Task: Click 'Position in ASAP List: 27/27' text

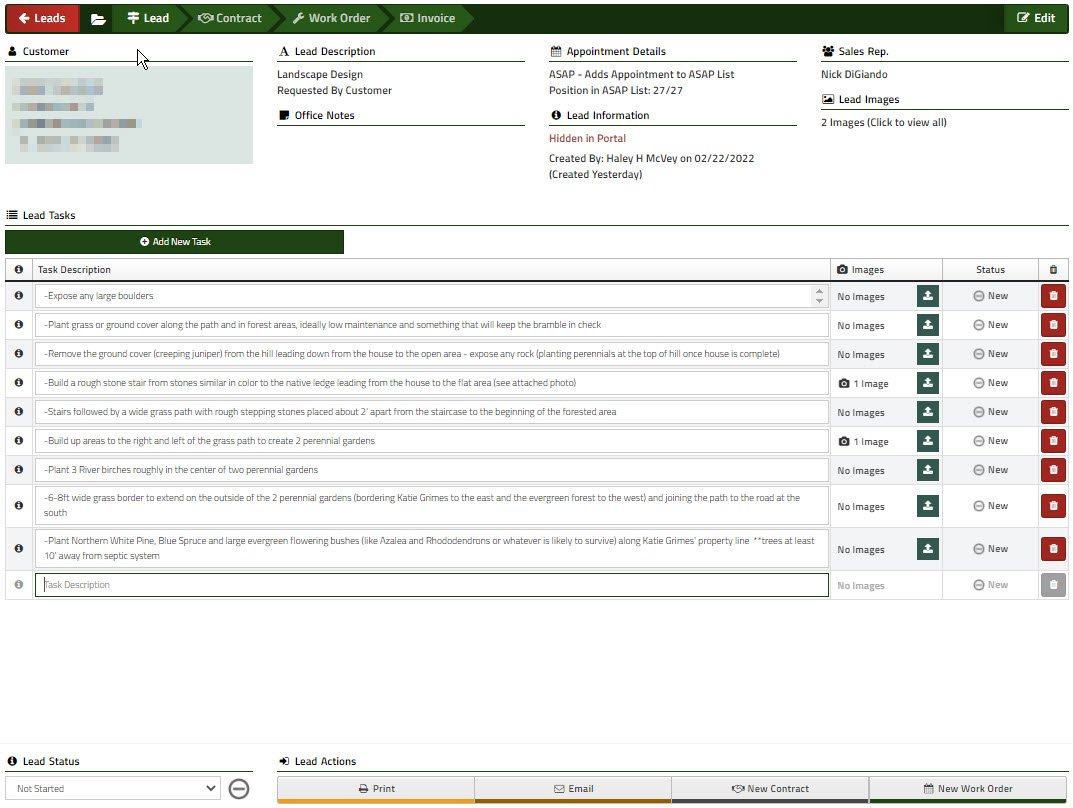Action: click(616, 90)
